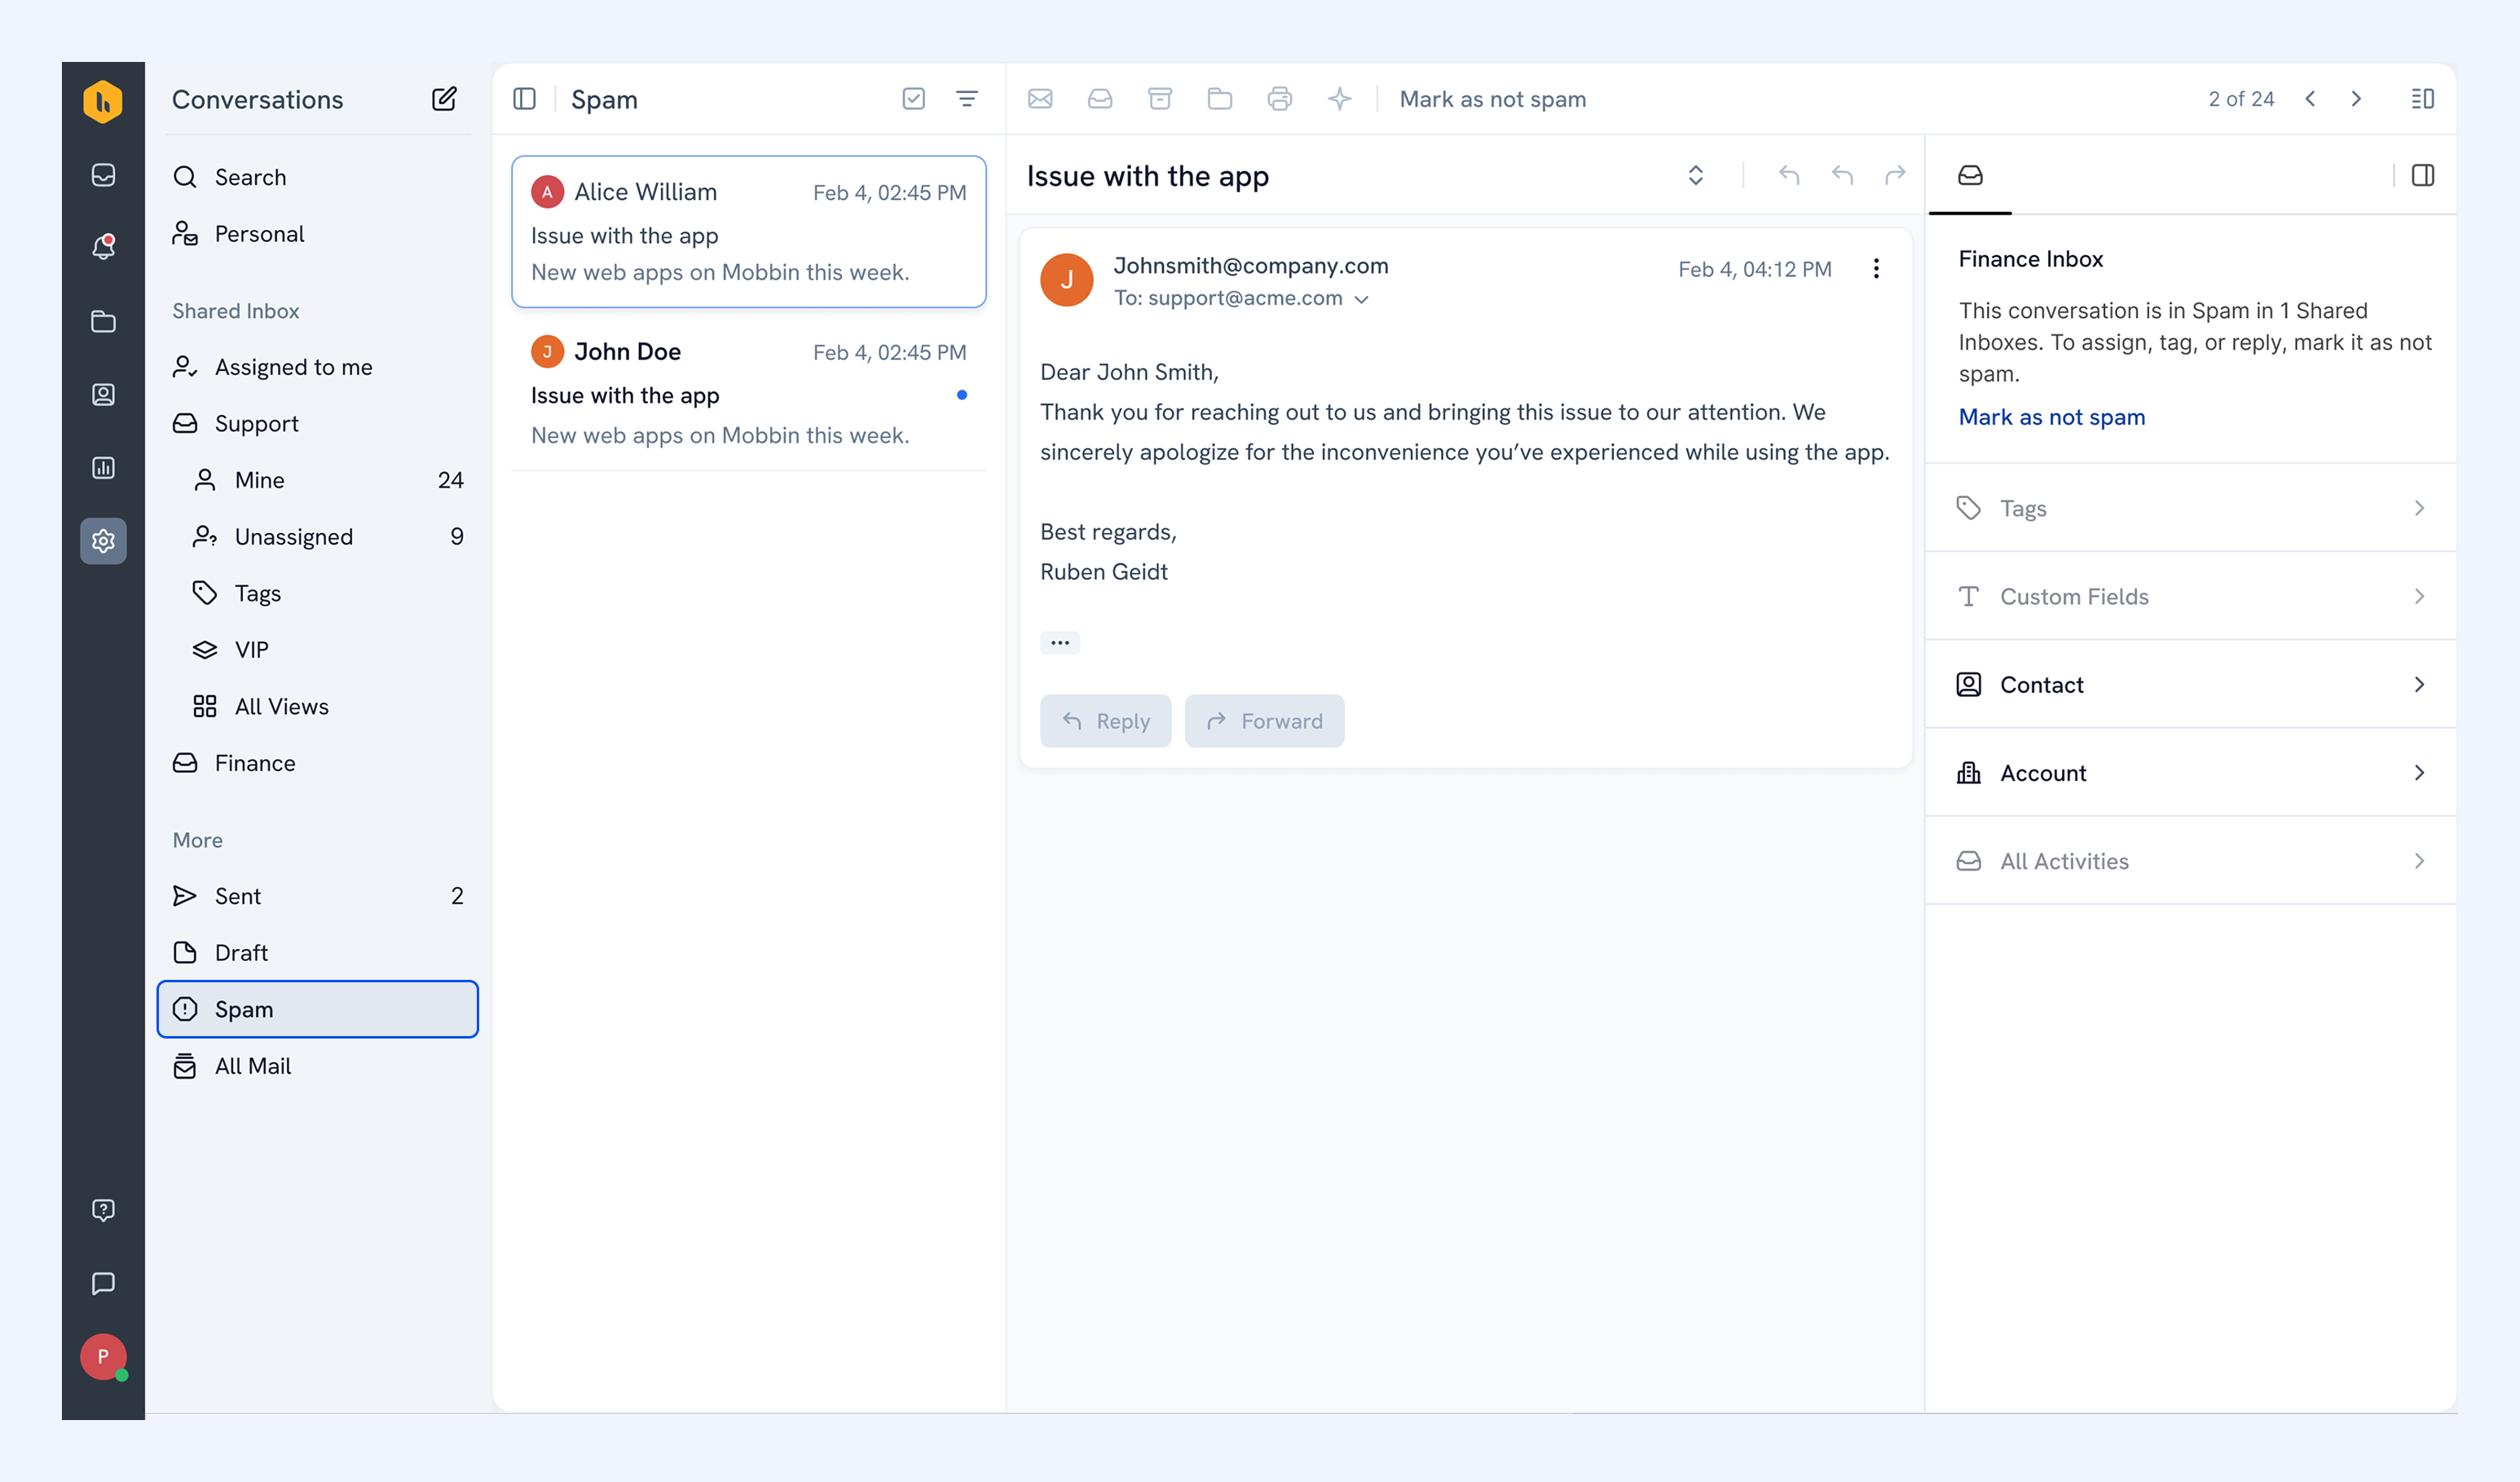This screenshot has height=1482, width=2520.
Task: Open settings gear in the dark sidebar
Action: (x=103, y=541)
